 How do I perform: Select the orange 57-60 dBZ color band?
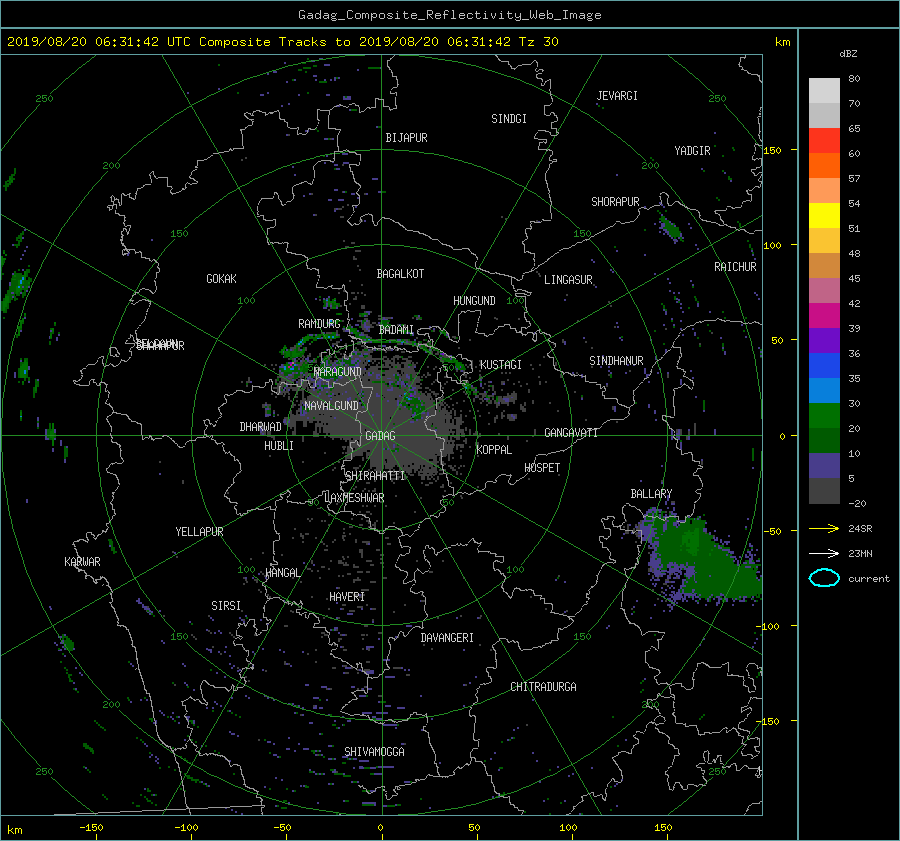click(x=824, y=165)
